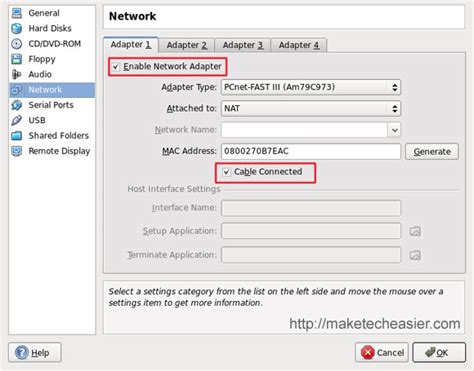Switch to the Adapter 4 tab
Screen dimensions: 474x371
pyautogui.click(x=299, y=45)
